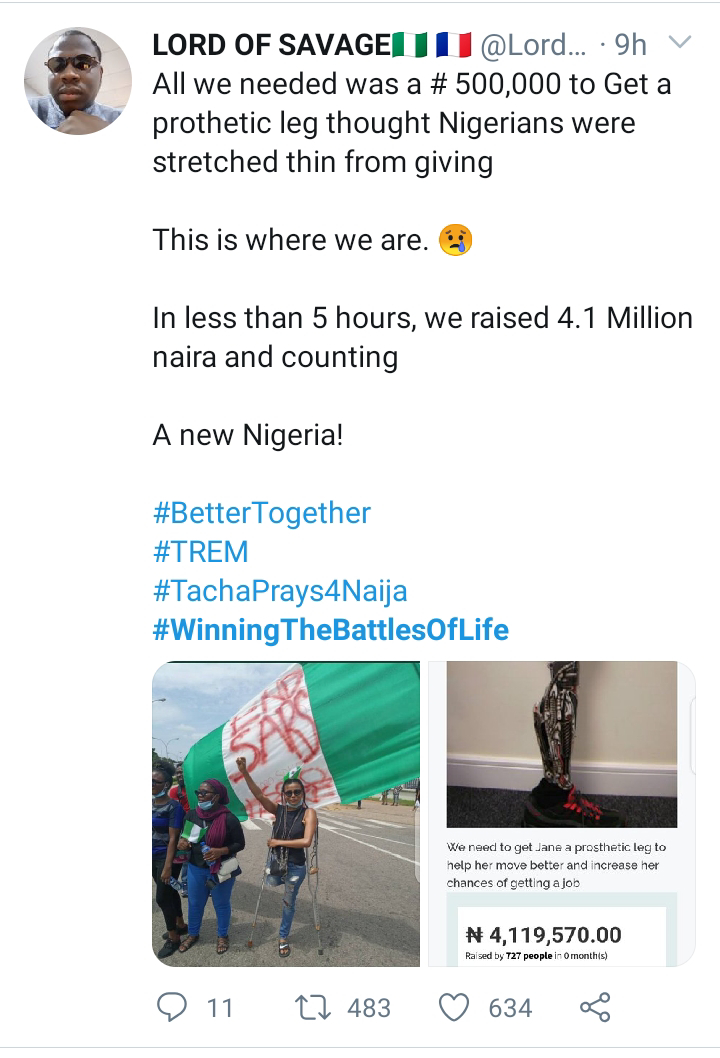Screen dimensions: 720x1058
Task: Open the tweet options chevron menu
Action: click(679, 44)
